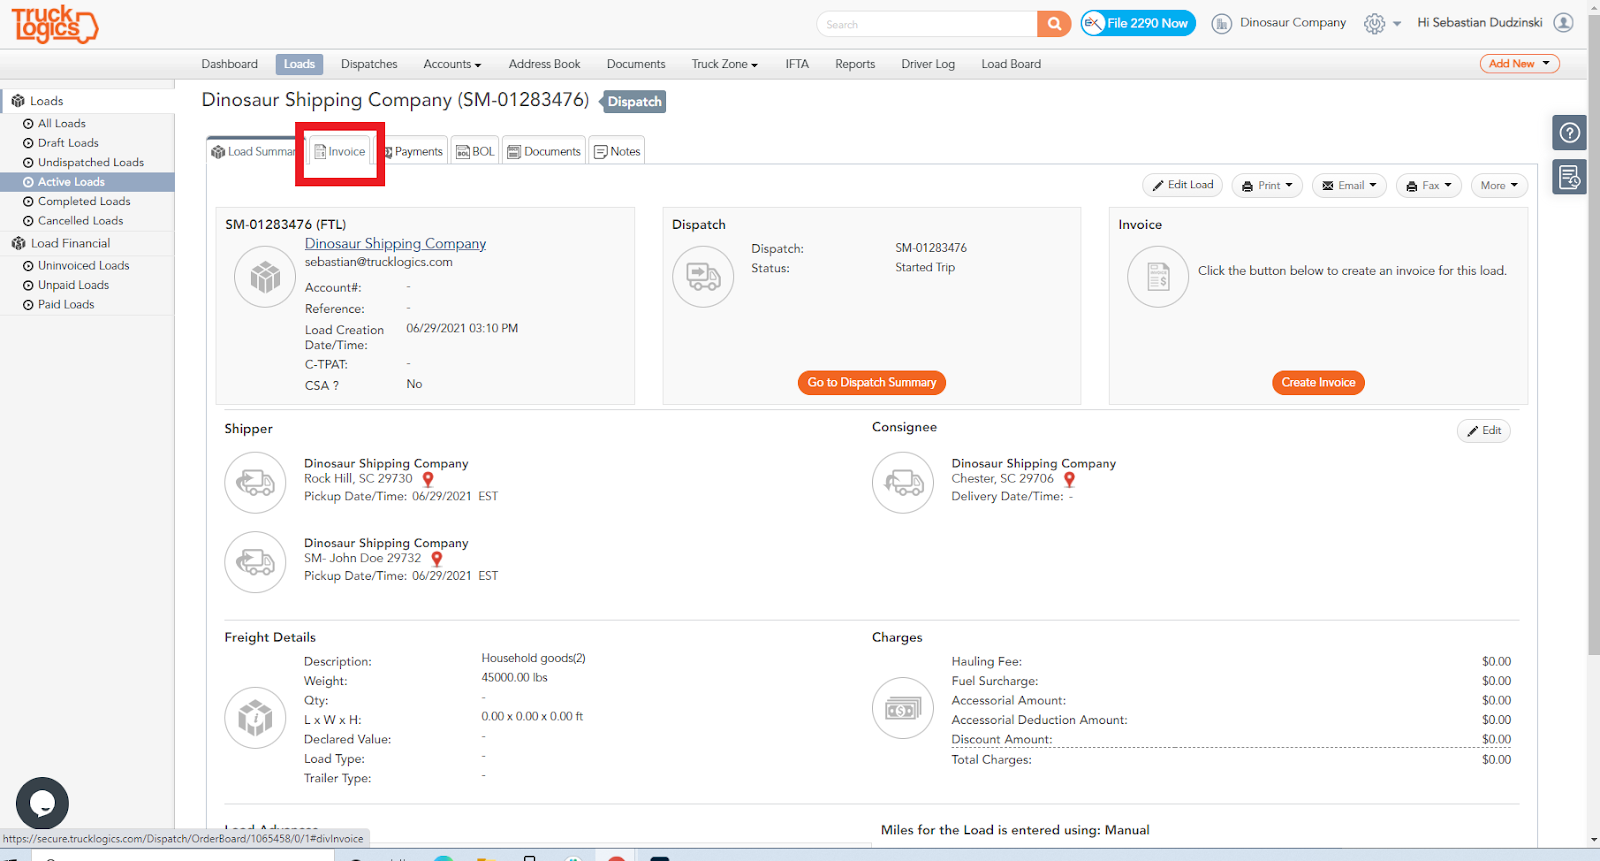Screen dimensions: 1600x861
Task: Open Driver Log page
Action: 928,64
